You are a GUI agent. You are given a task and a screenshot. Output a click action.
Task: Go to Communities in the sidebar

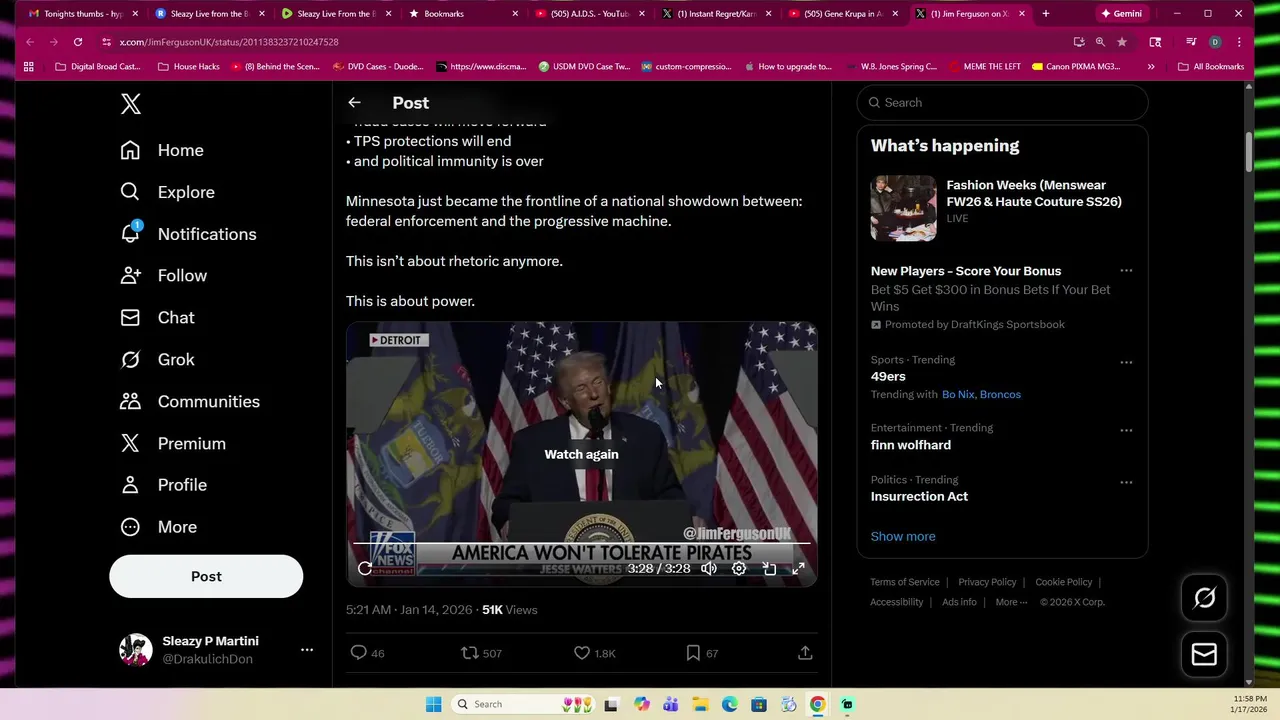click(x=190, y=402)
